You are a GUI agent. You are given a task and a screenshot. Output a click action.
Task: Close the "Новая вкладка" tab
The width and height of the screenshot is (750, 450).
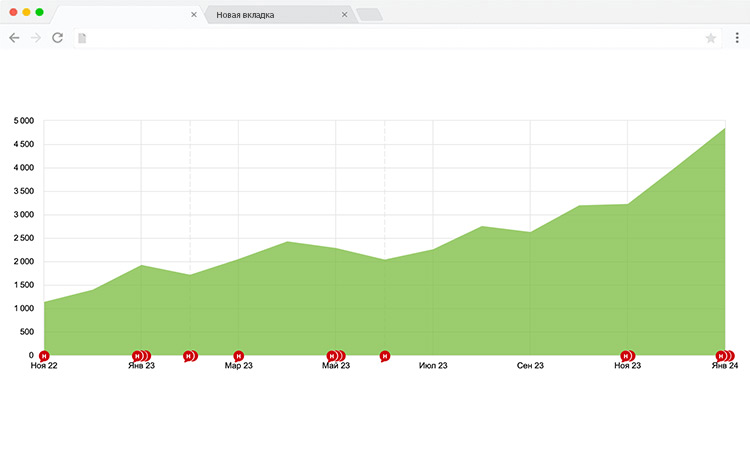(x=345, y=15)
